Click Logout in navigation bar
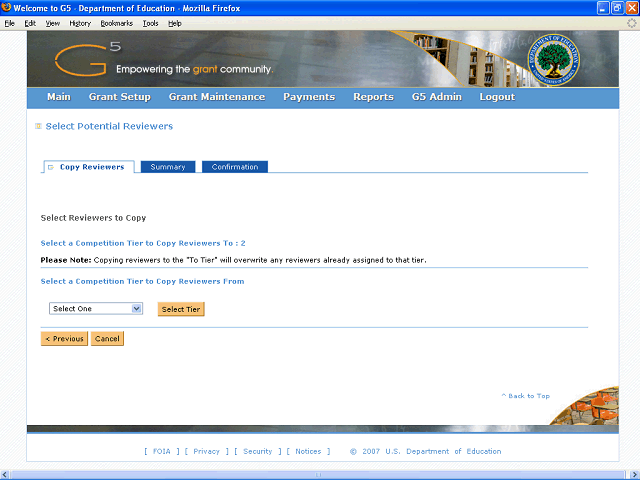640x480 pixels. (x=497, y=97)
